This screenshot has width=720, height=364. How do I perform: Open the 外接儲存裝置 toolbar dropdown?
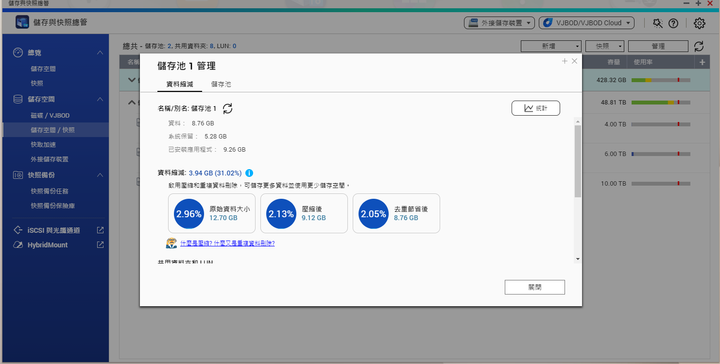tap(499, 23)
